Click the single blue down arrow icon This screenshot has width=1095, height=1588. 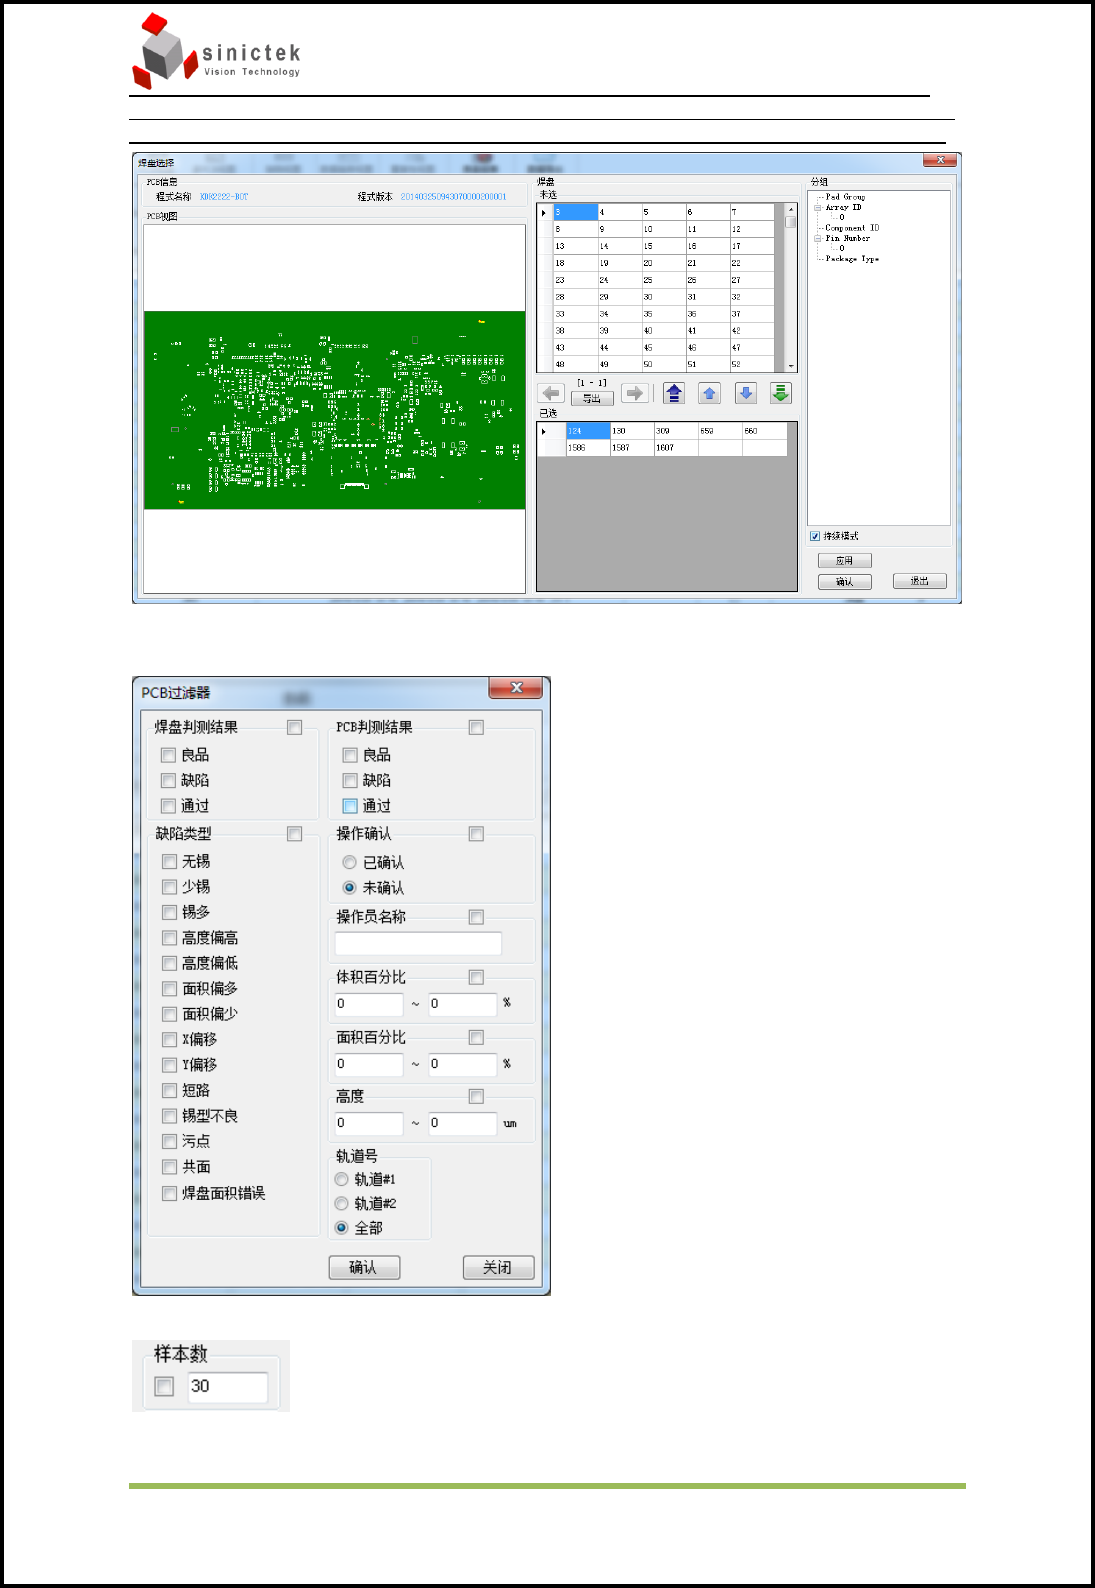pyautogui.click(x=746, y=393)
